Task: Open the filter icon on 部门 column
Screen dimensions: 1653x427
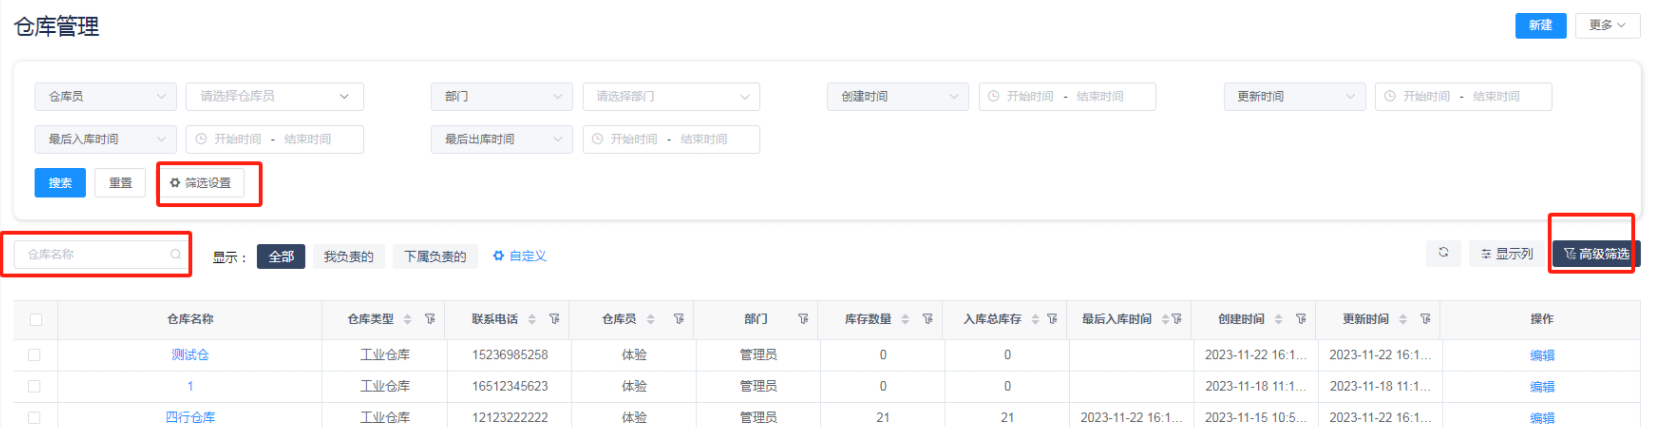Action: [x=803, y=319]
